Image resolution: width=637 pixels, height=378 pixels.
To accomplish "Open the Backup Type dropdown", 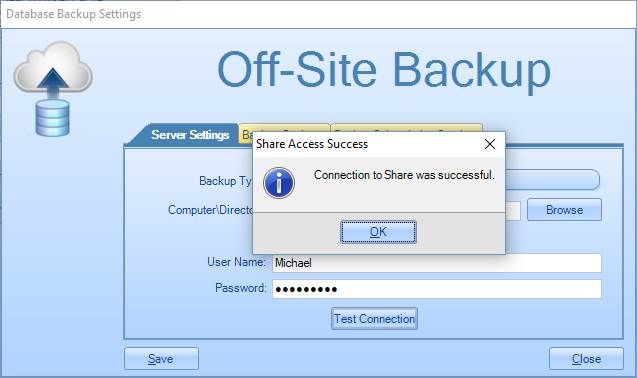I will click(x=552, y=180).
